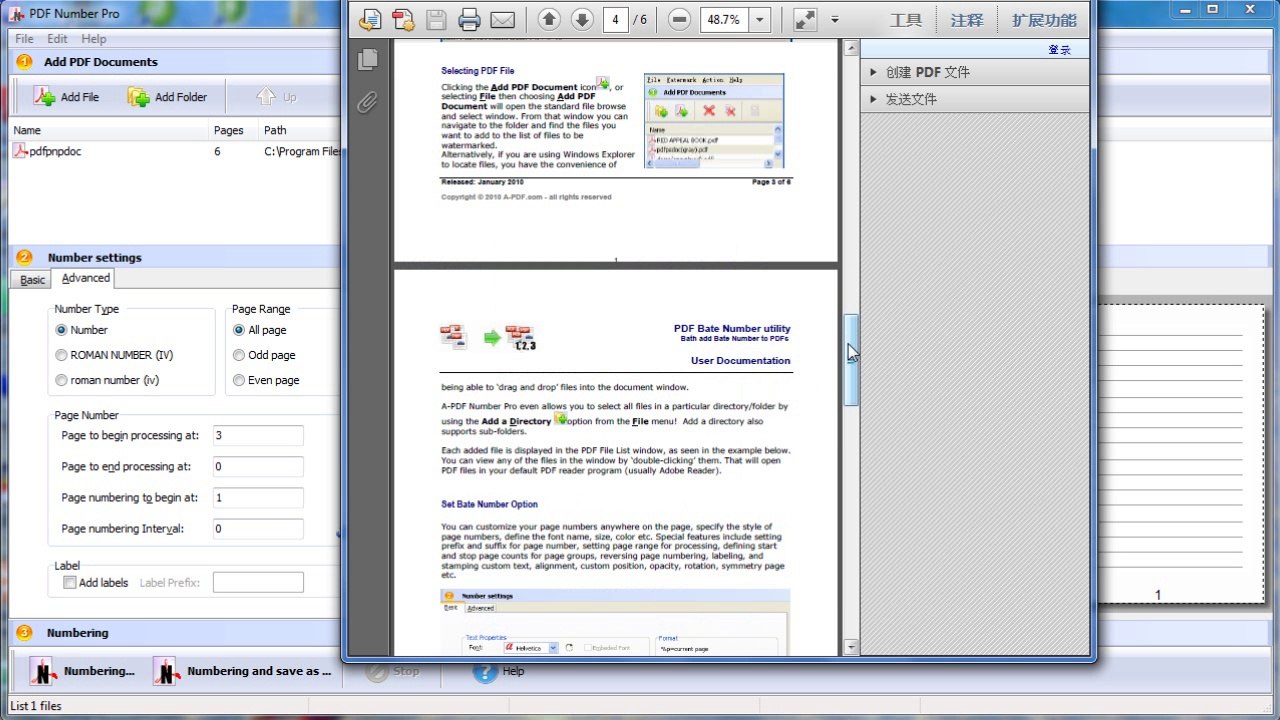Open the zoom percentage dropdown arrow

[x=760, y=20]
